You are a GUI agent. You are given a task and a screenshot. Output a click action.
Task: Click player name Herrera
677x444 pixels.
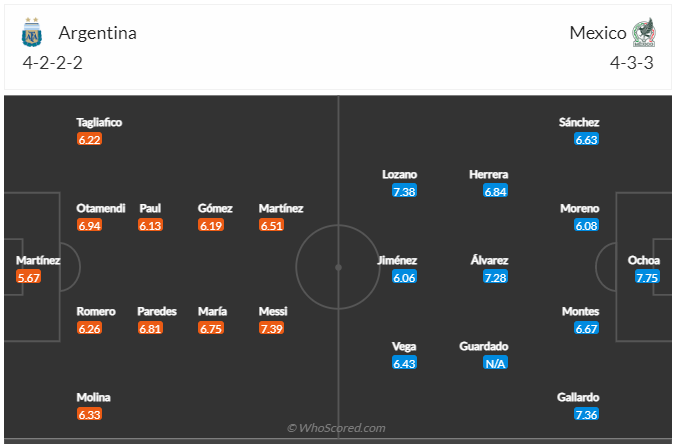tap(488, 174)
